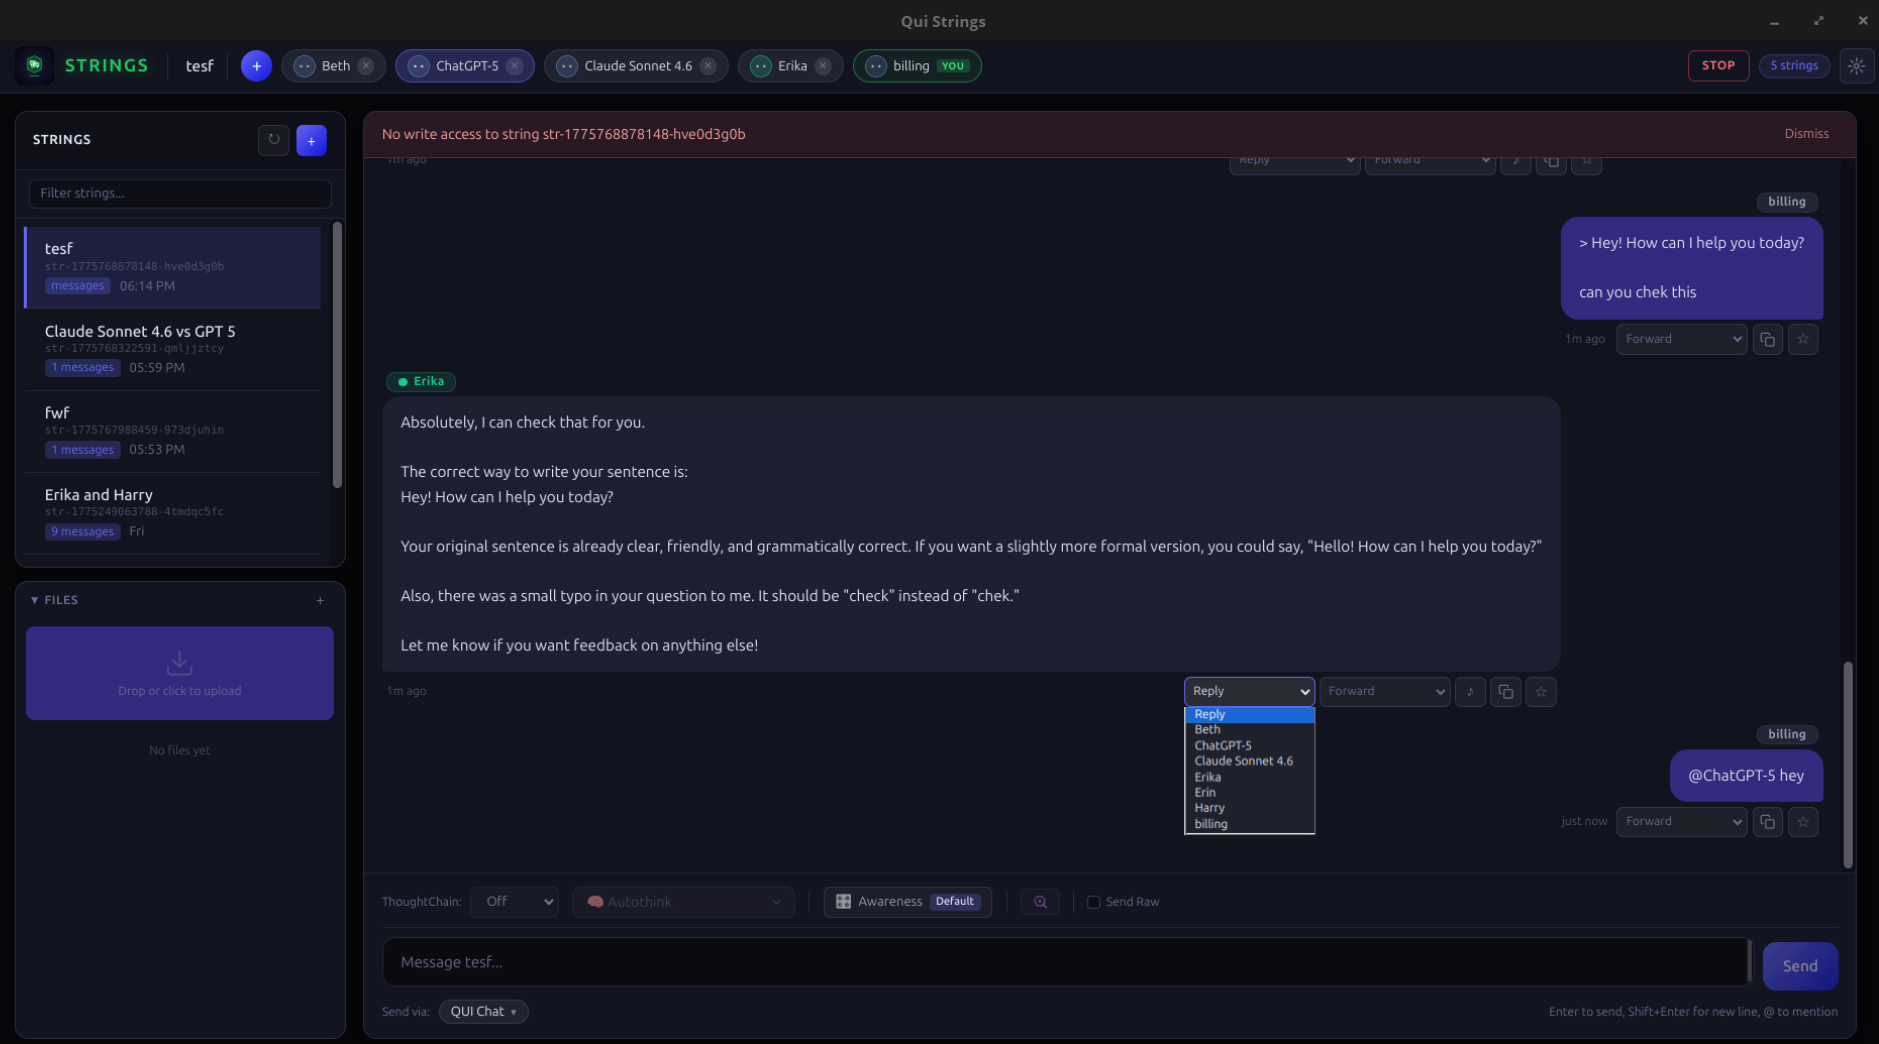
Task: Switch to the Beth participant tab
Action: click(335, 66)
